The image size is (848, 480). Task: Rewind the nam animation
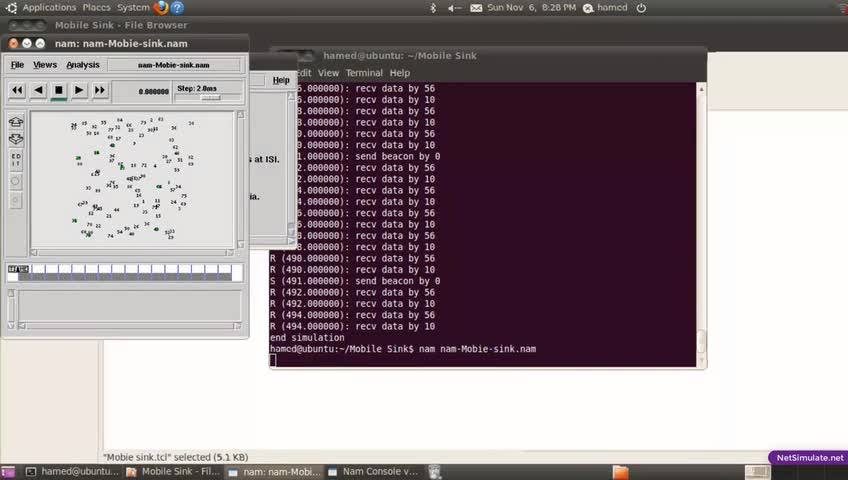[17, 90]
